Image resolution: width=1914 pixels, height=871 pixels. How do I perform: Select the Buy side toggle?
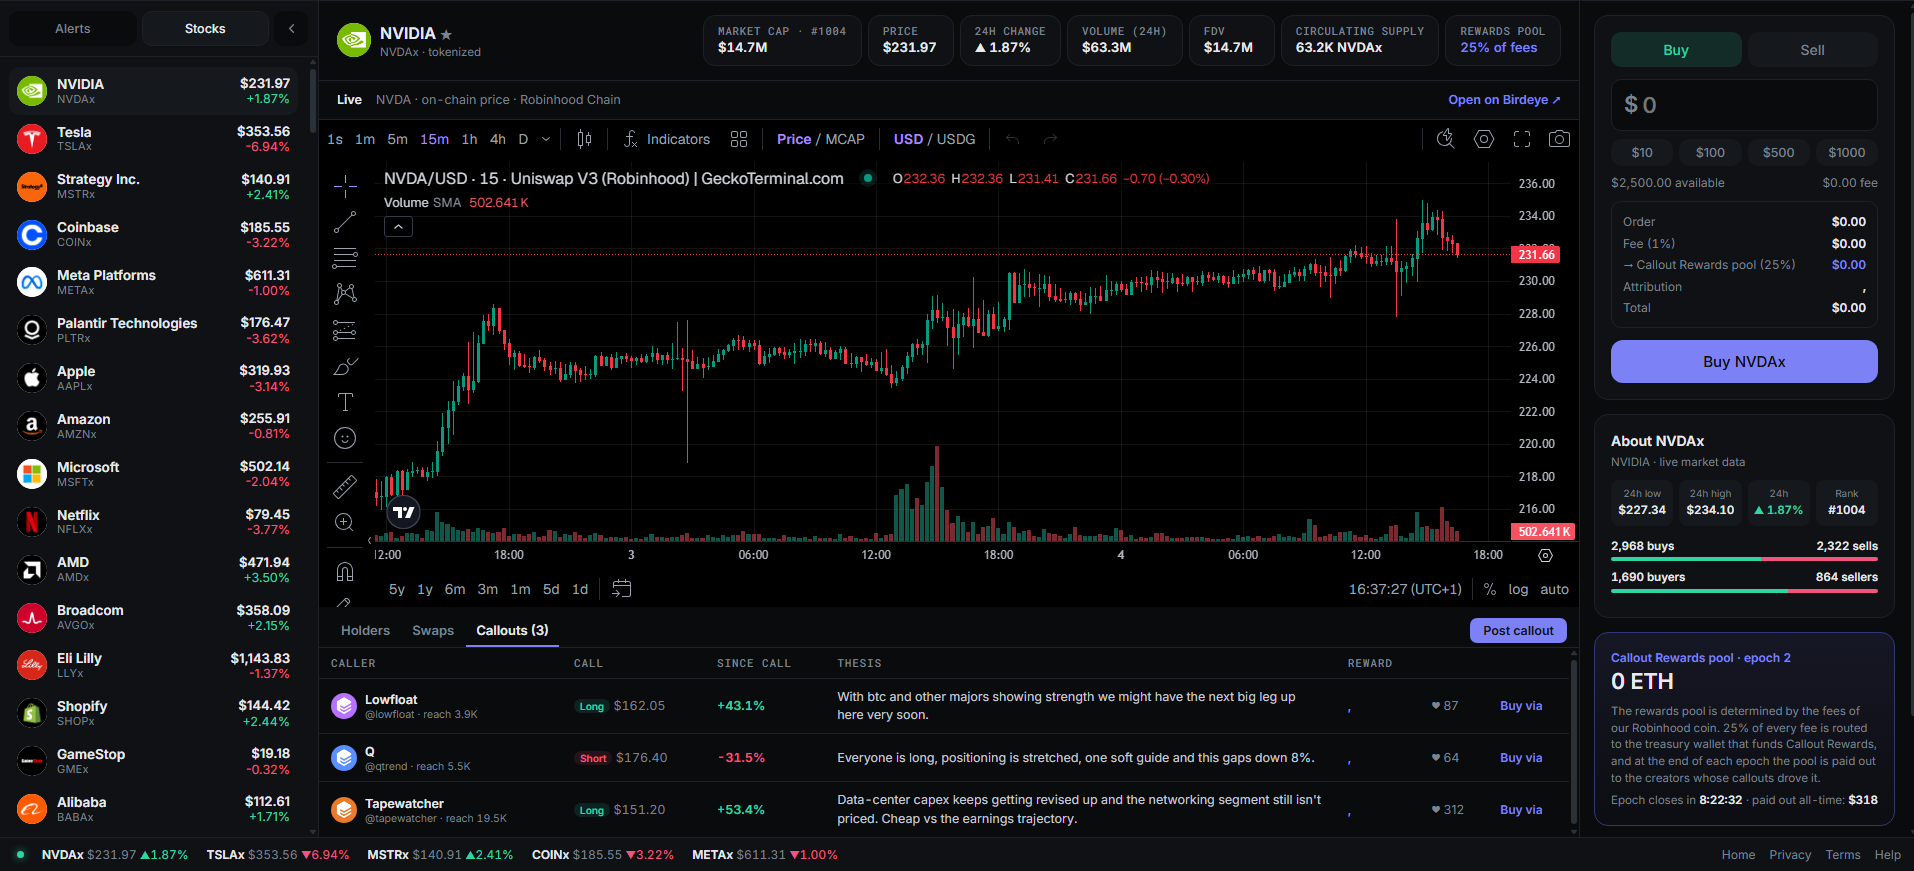pos(1676,50)
